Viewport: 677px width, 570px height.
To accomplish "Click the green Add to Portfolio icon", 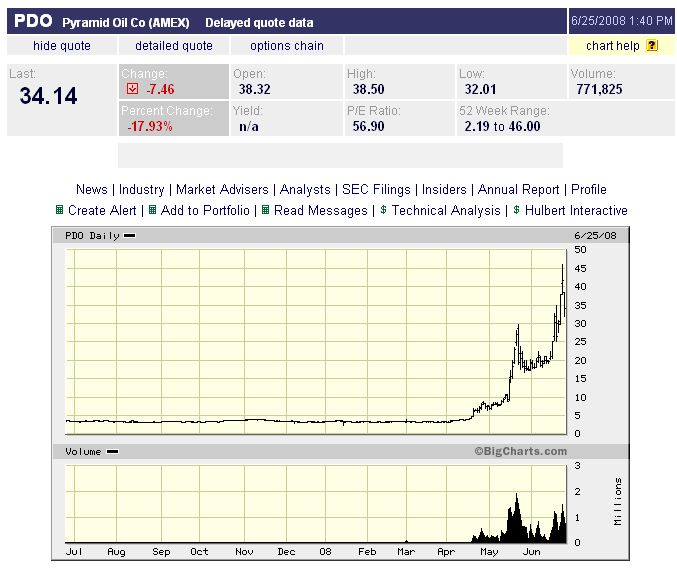I will [x=152, y=210].
